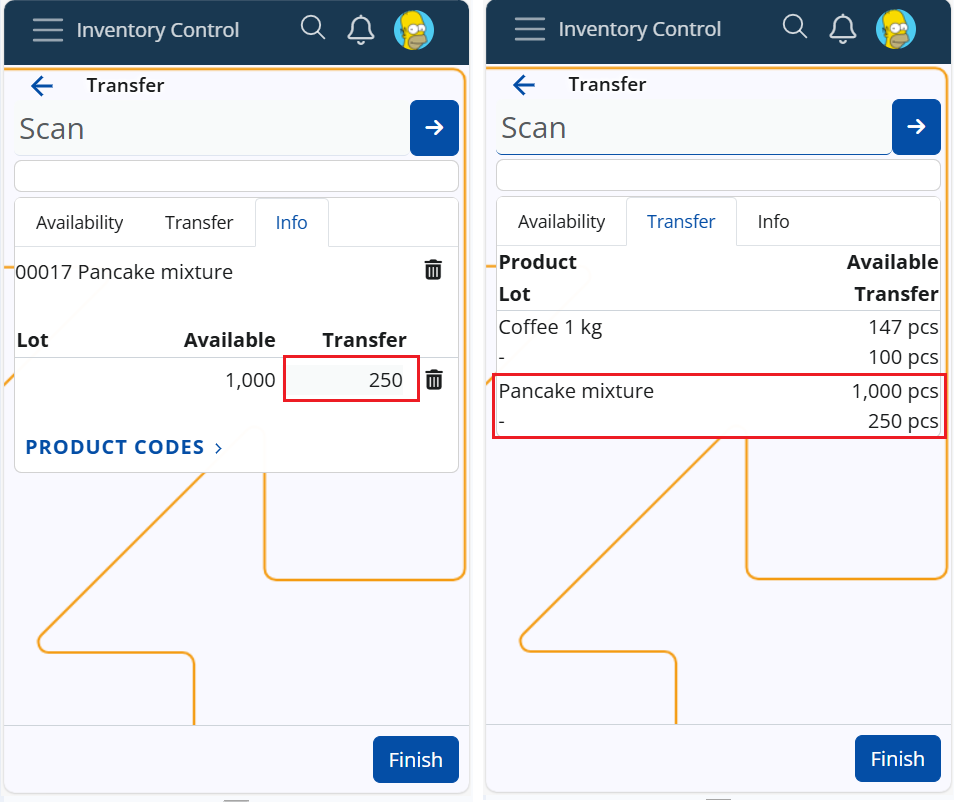Click the Homer profile avatar

[413, 29]
